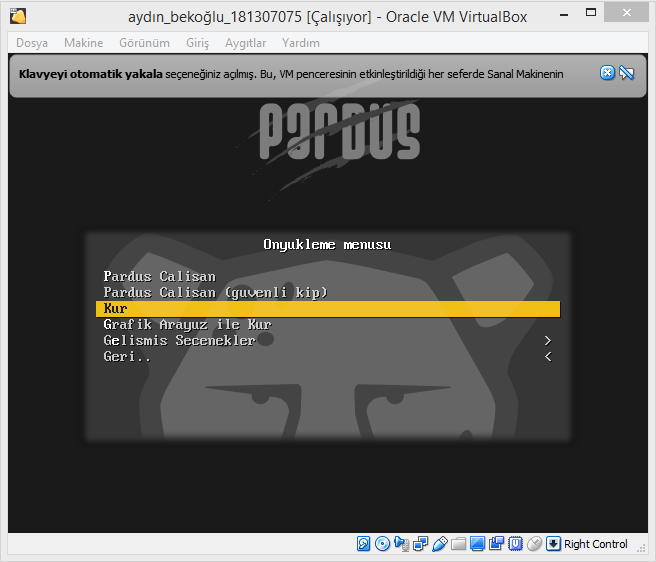Click the Klavyeyi otomatik yakala notification text
The height and width of the screenshot is (562, 656).
tap(291, 74)
